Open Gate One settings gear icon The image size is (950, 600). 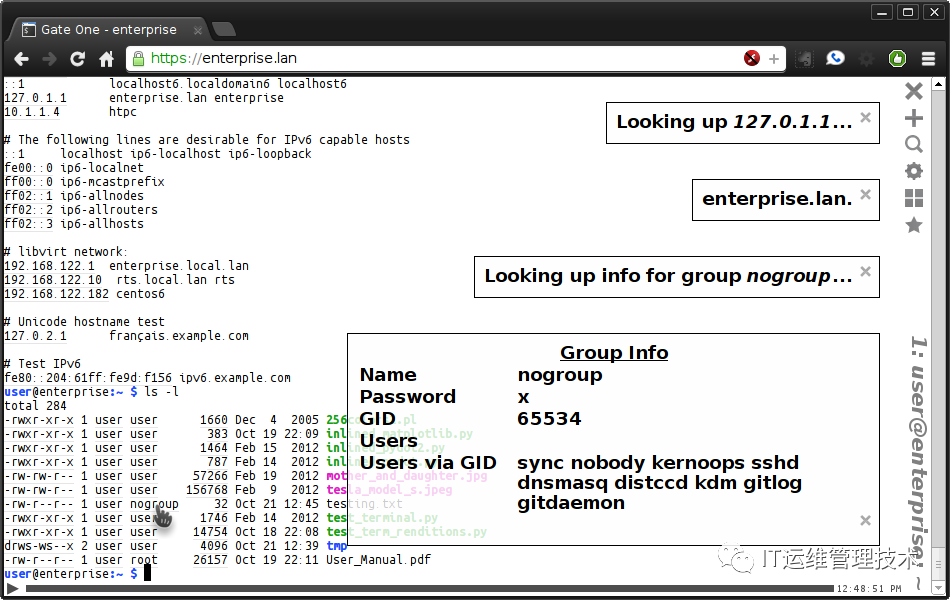(x=914, y=171)
